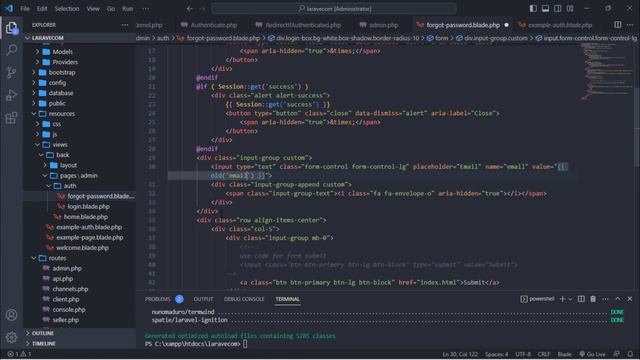Viewport: 640px width, 360px height.
Task: Change the Blade language mode
Action: pos(564,354)
